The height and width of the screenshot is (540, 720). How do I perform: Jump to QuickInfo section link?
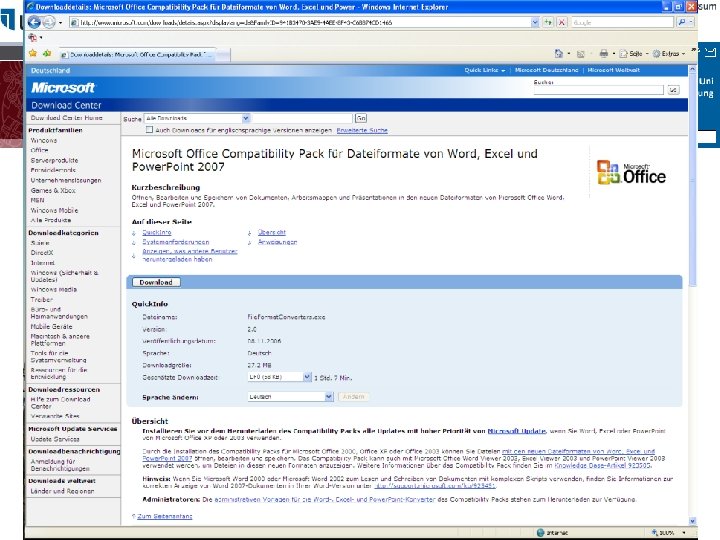(157, 232)
